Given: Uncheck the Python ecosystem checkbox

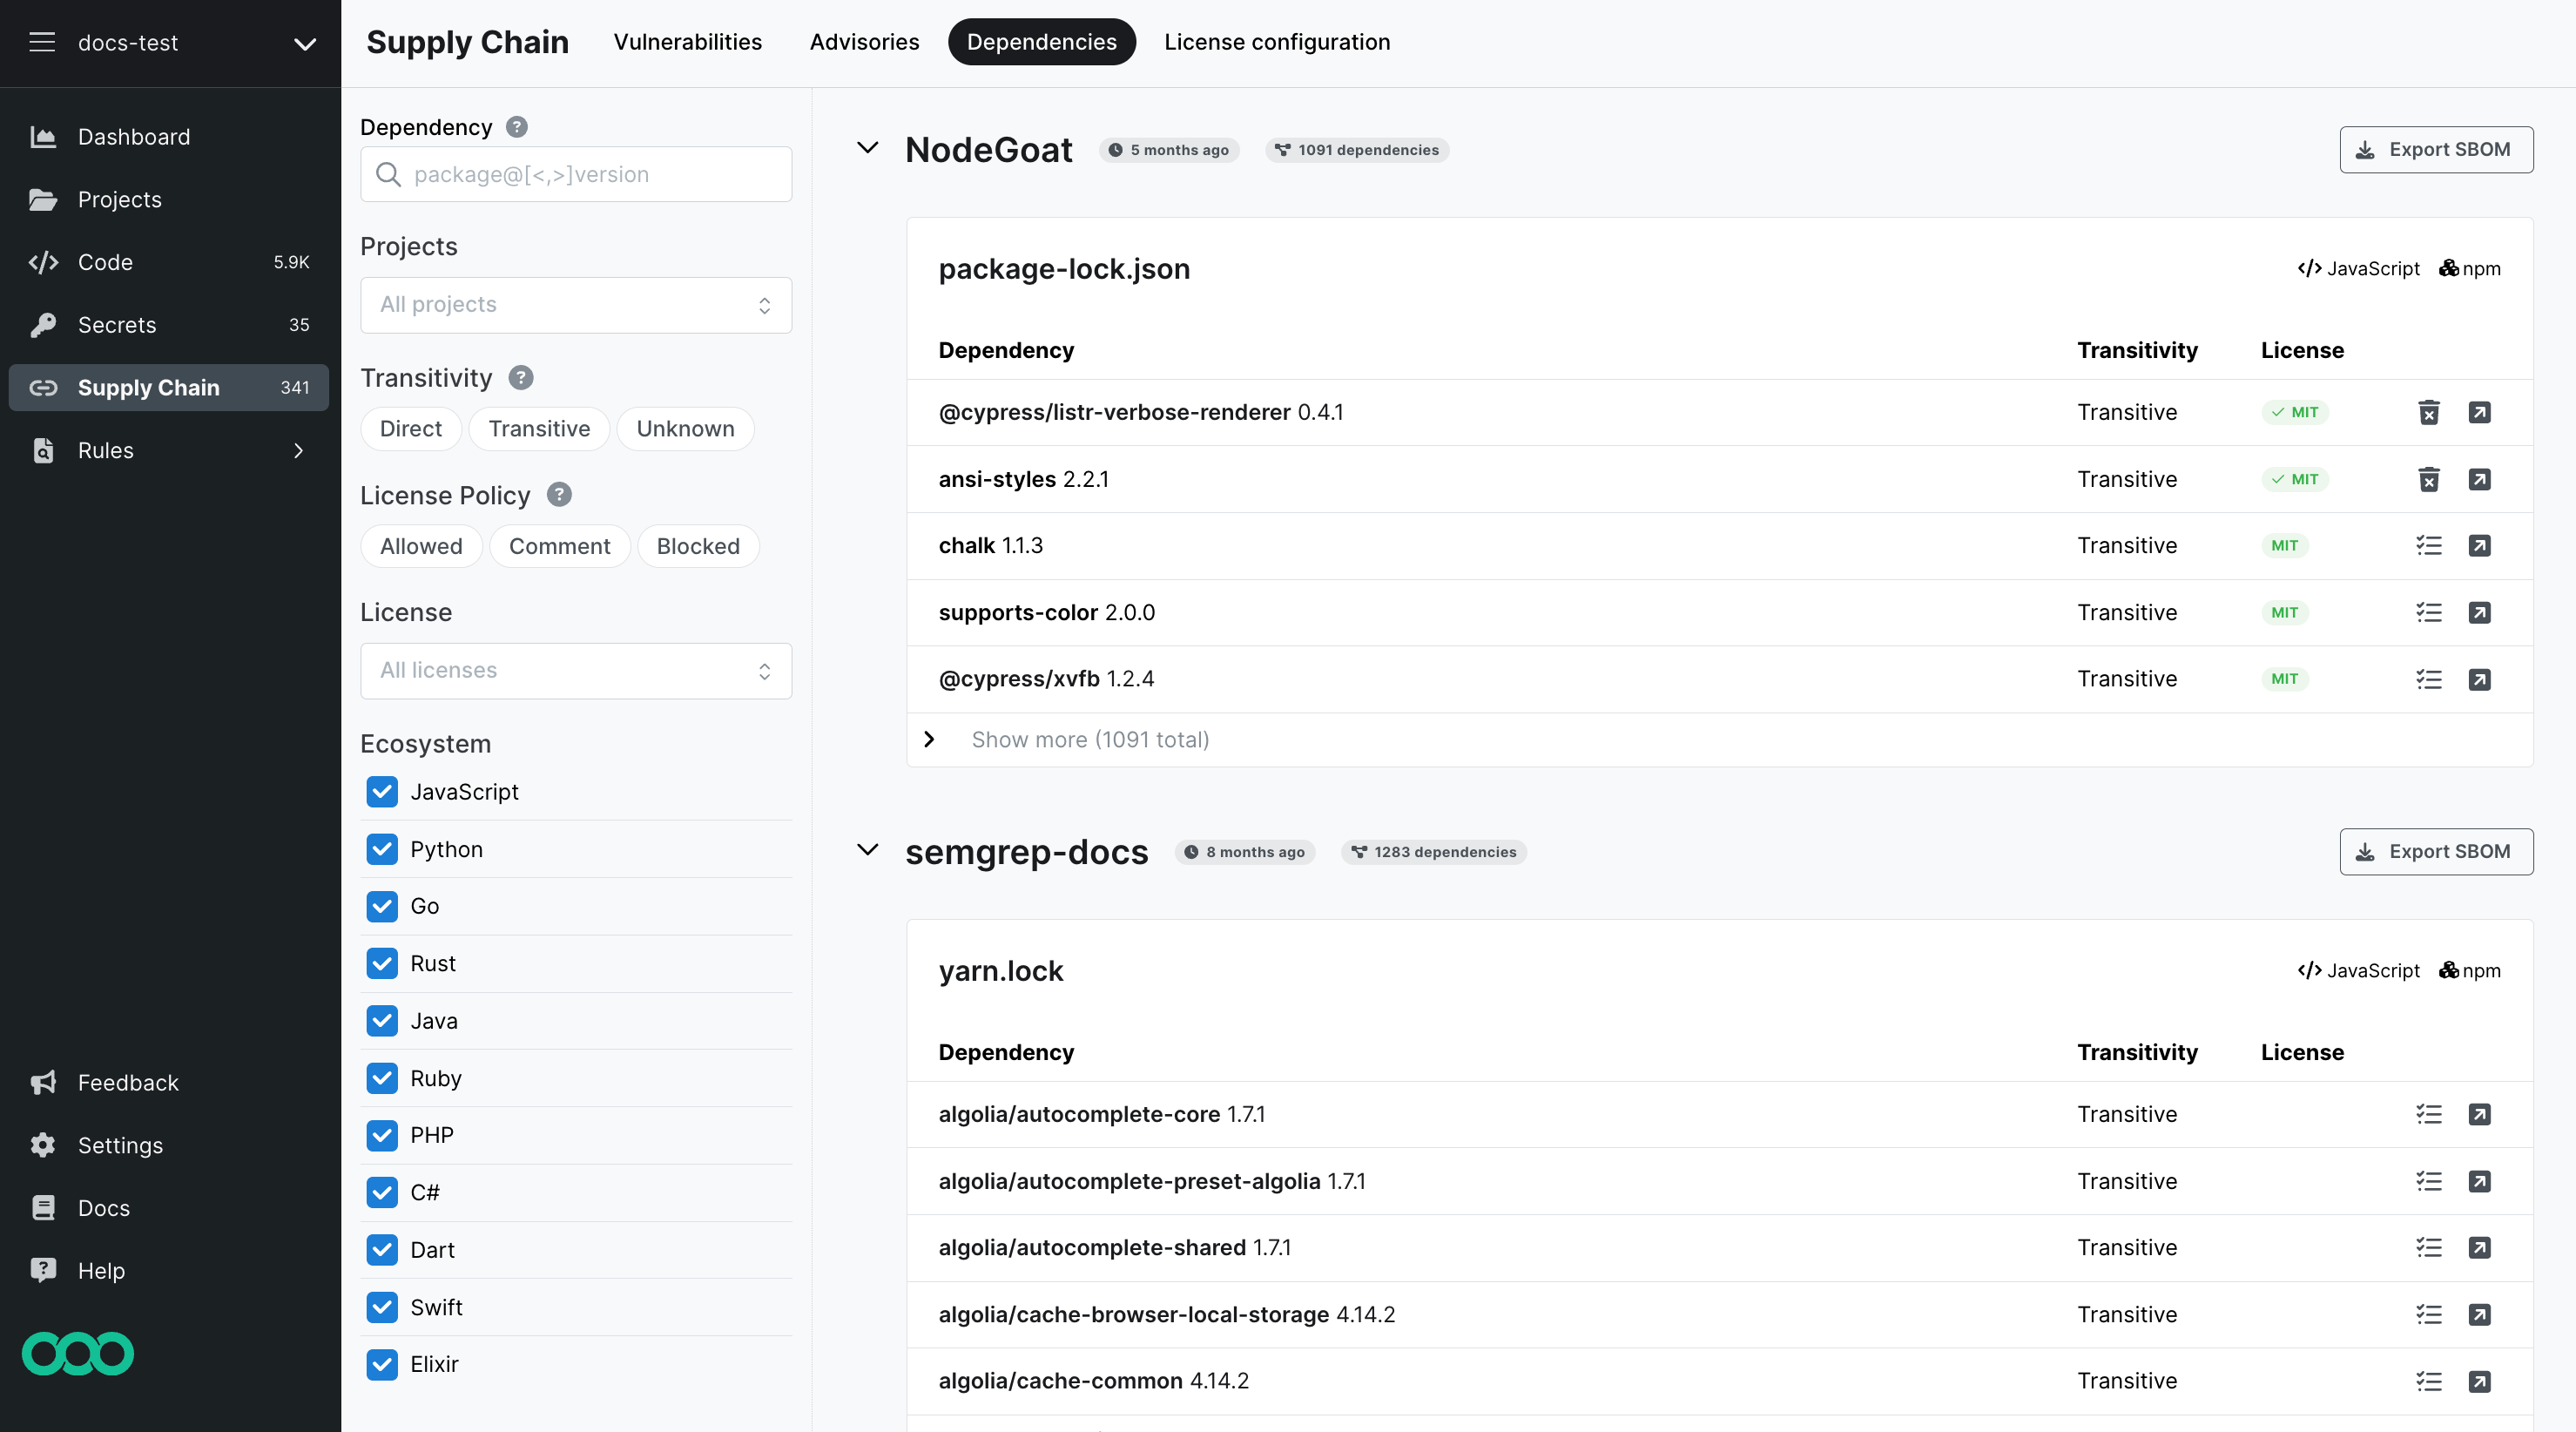Looking at the screenshot, I should tap(382, 849).
